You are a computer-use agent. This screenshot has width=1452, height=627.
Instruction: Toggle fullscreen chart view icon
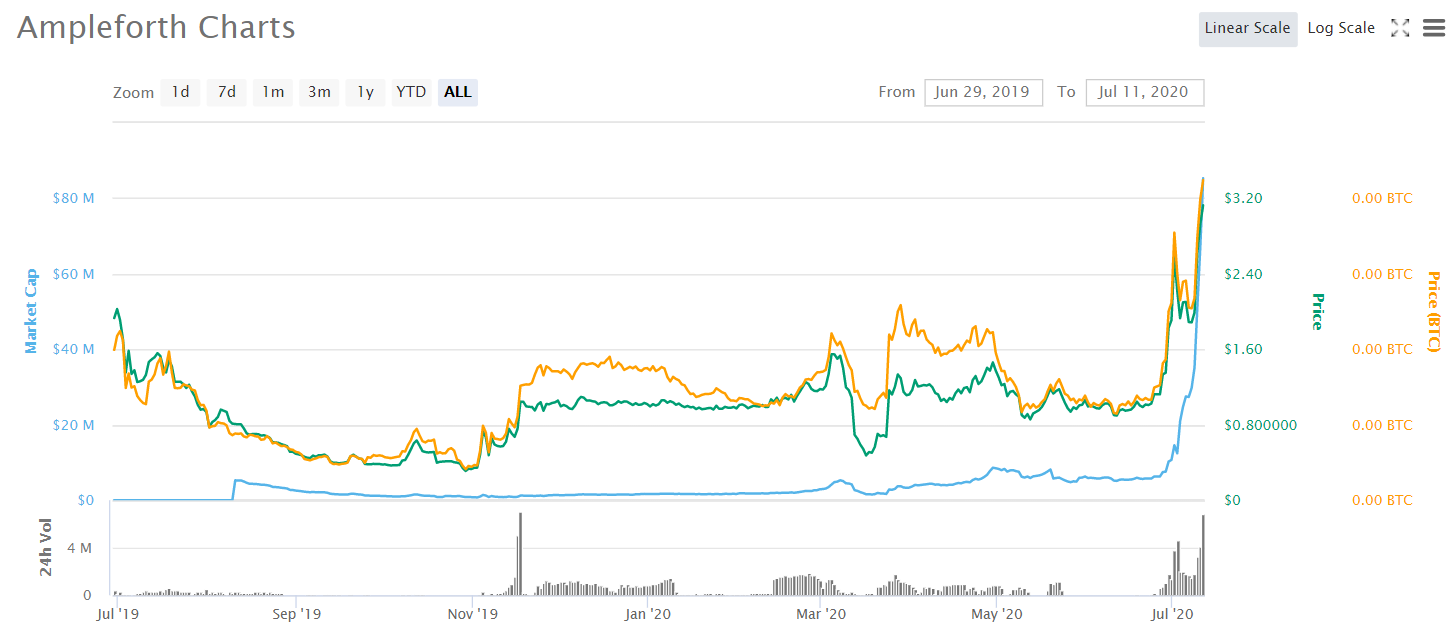[x=1400, y=28]
